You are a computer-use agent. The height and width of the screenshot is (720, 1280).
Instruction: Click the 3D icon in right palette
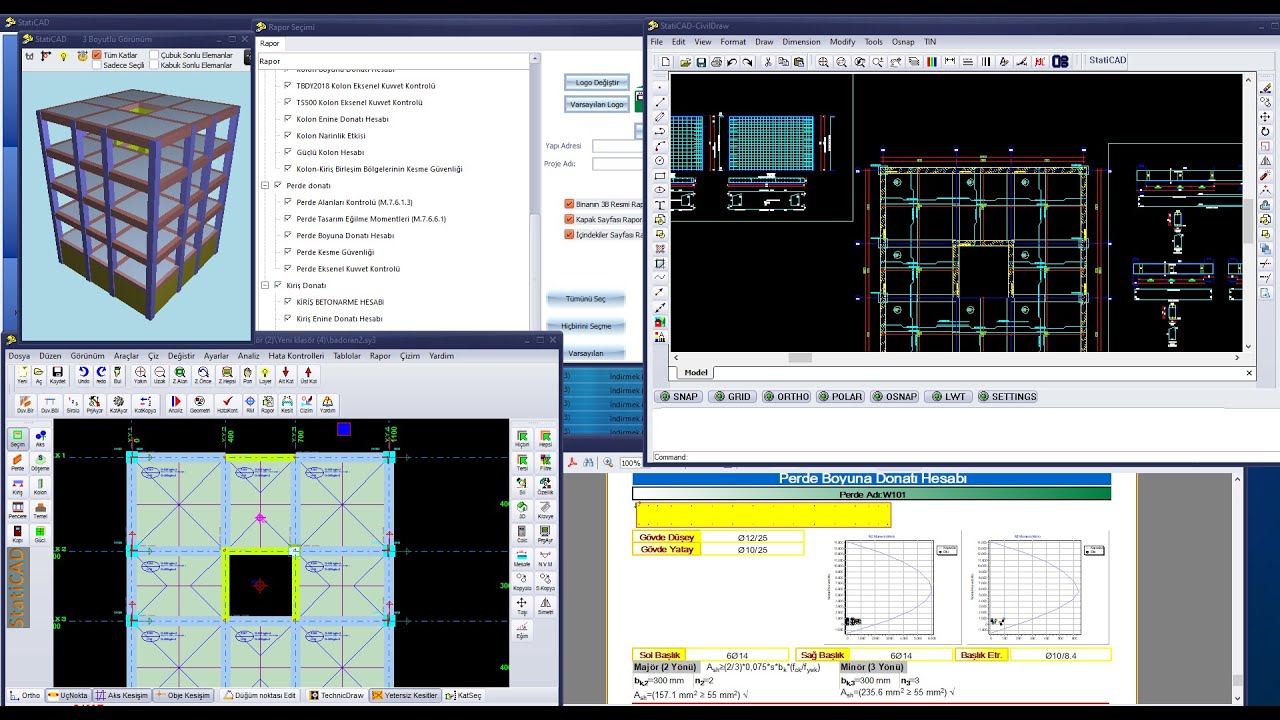[x=522, y=511]
